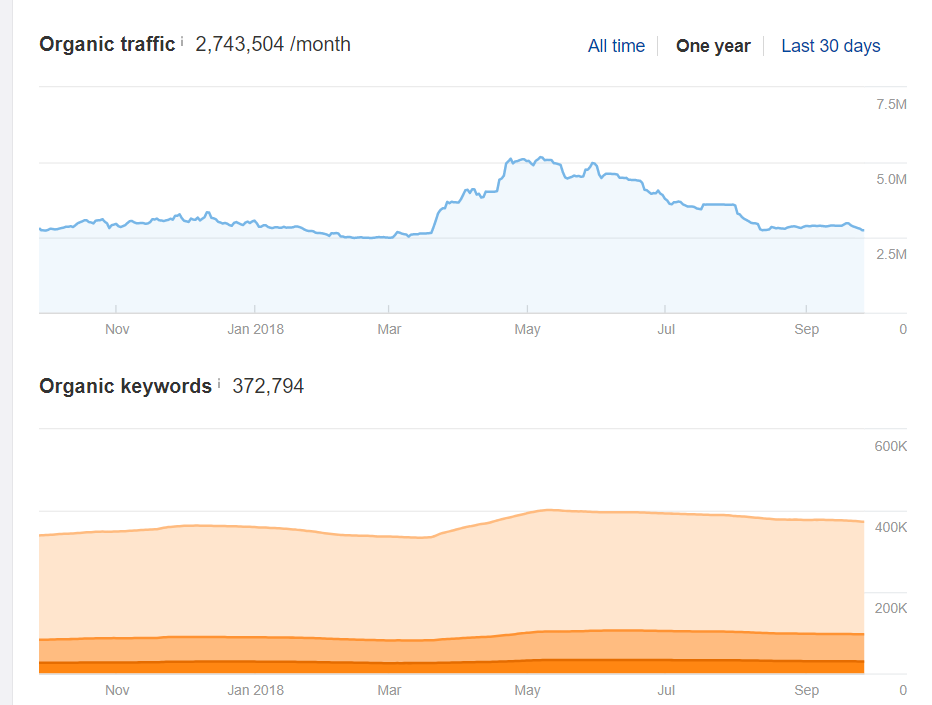Click the 2,743,504 /month traffic value
Screen dimensions: 932x705
pos(273,44)
